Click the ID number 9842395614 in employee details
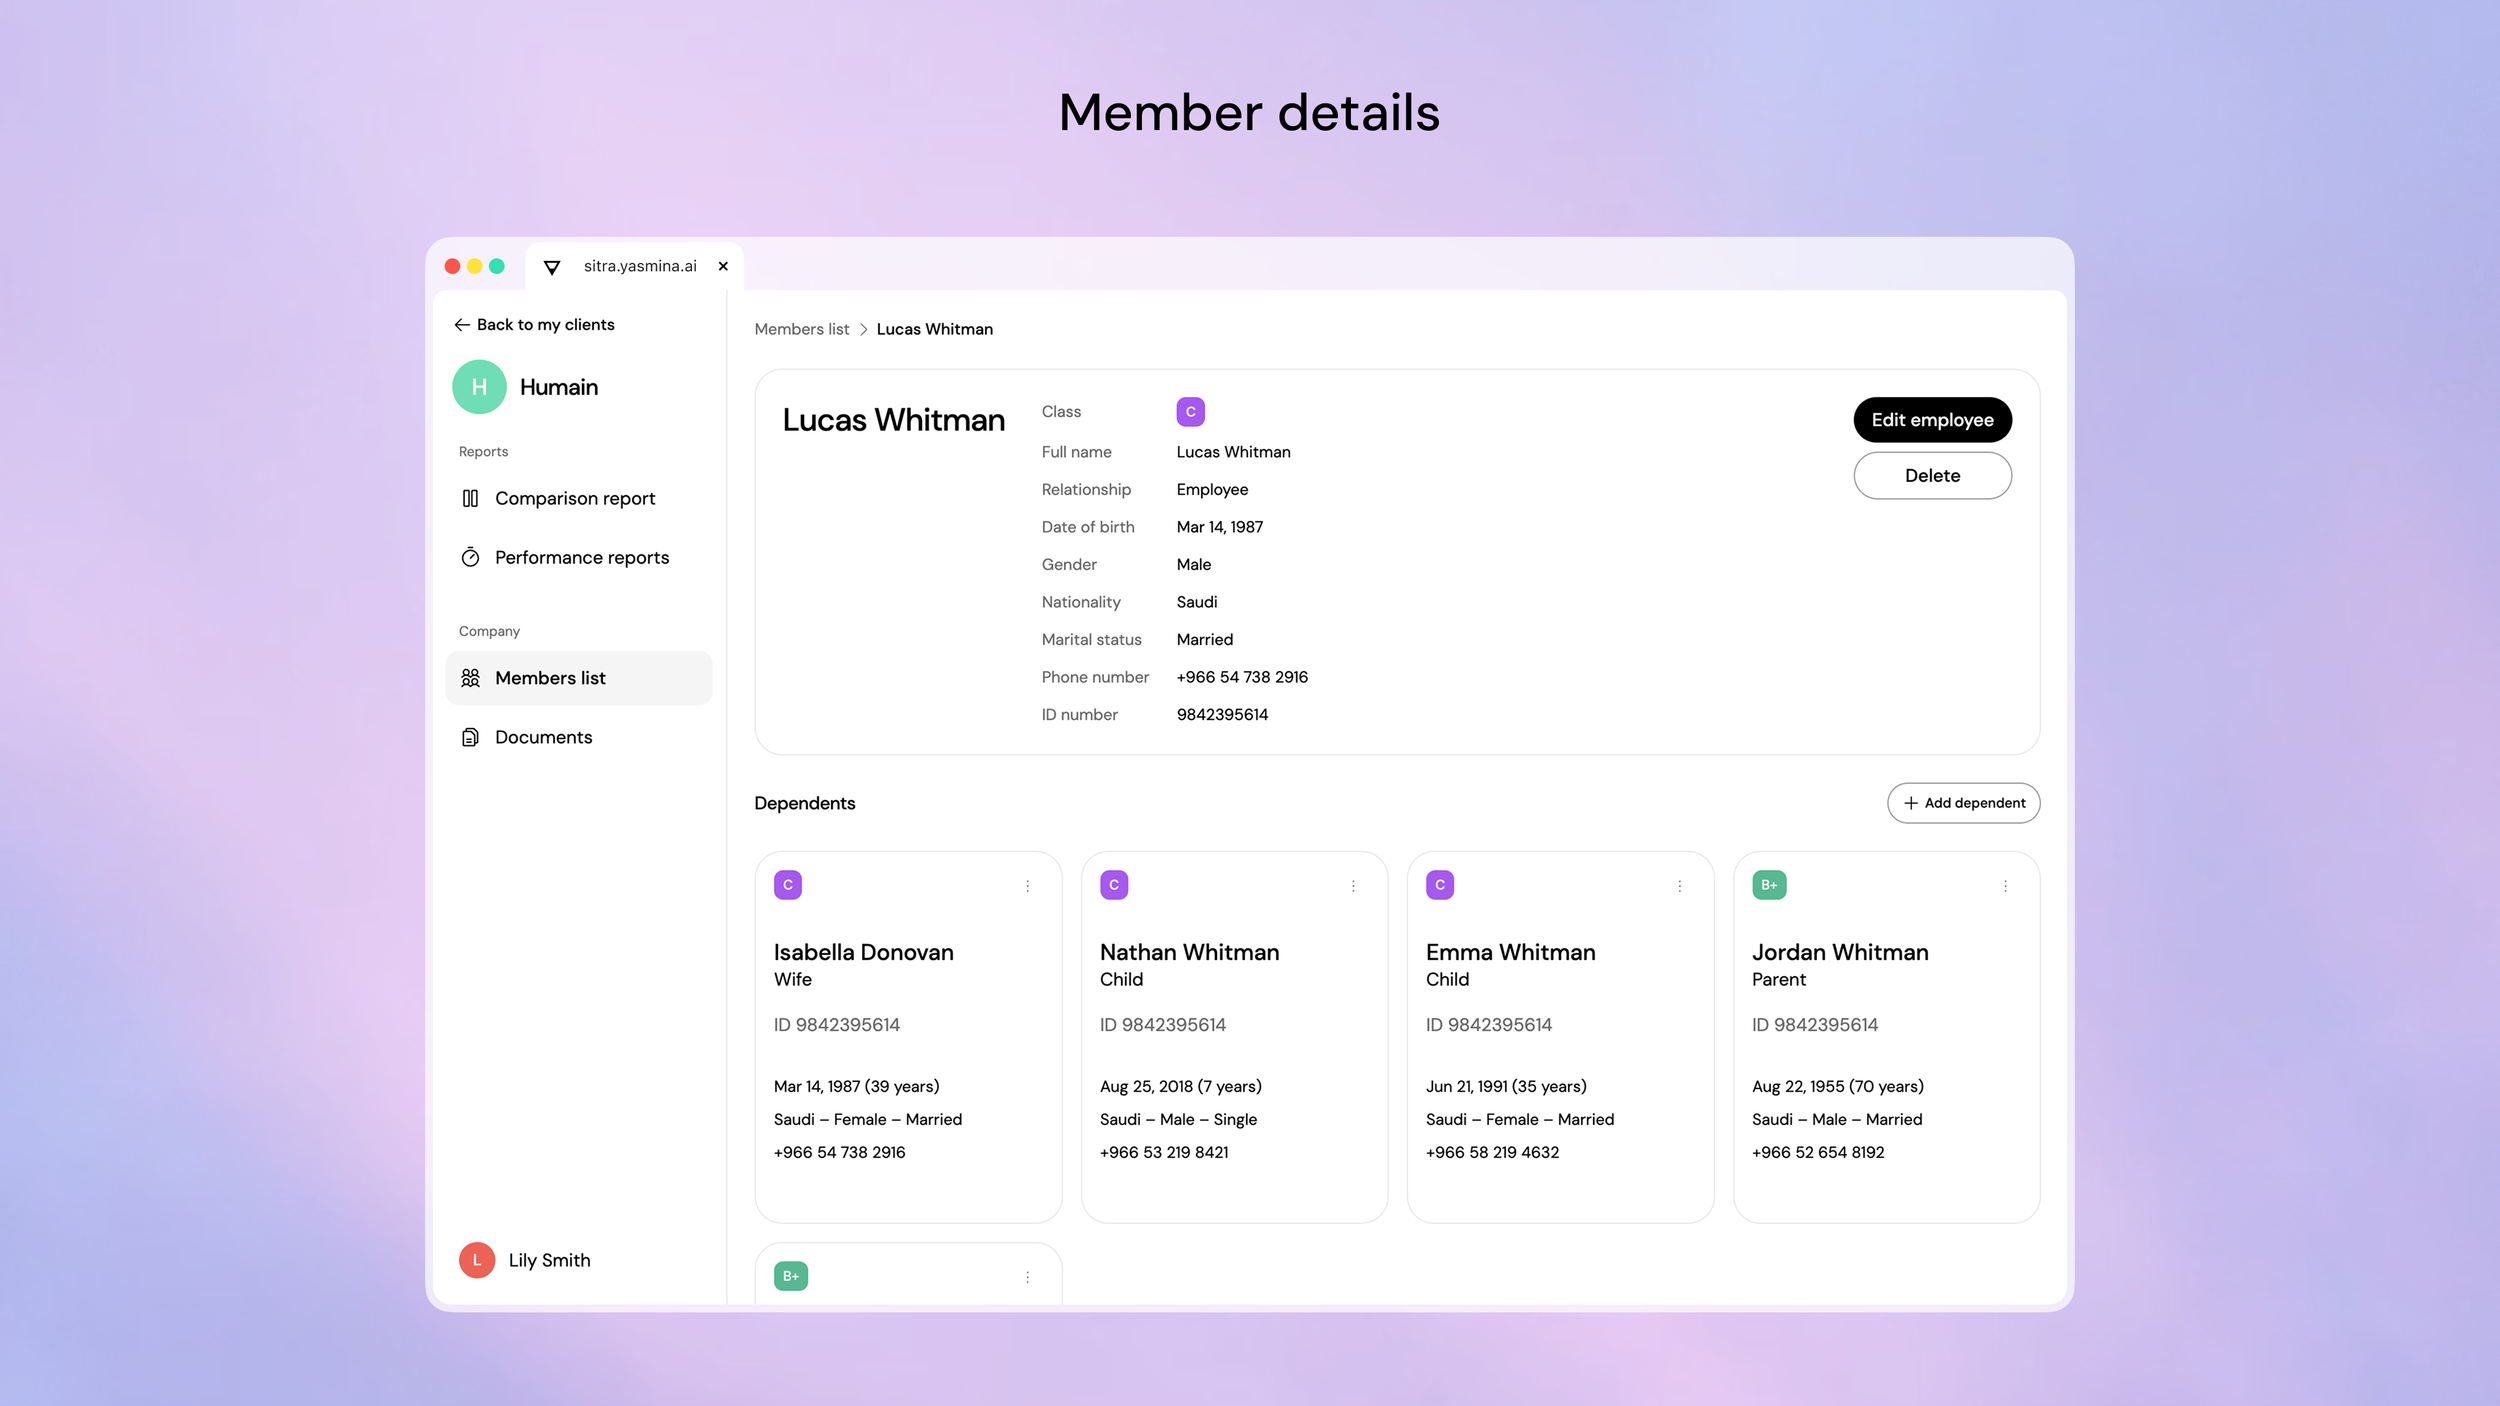This screenshot has height=1406, width=2500. (x=1222, y=714)
